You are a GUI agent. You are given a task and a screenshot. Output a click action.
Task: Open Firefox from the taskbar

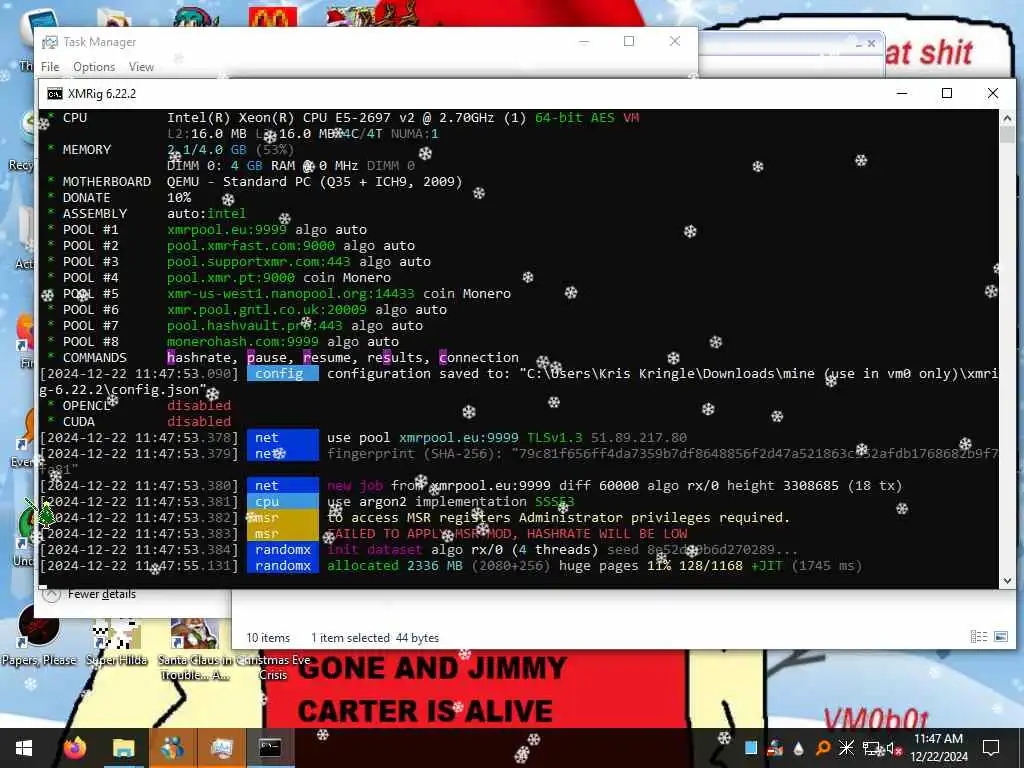coord(75,748)
